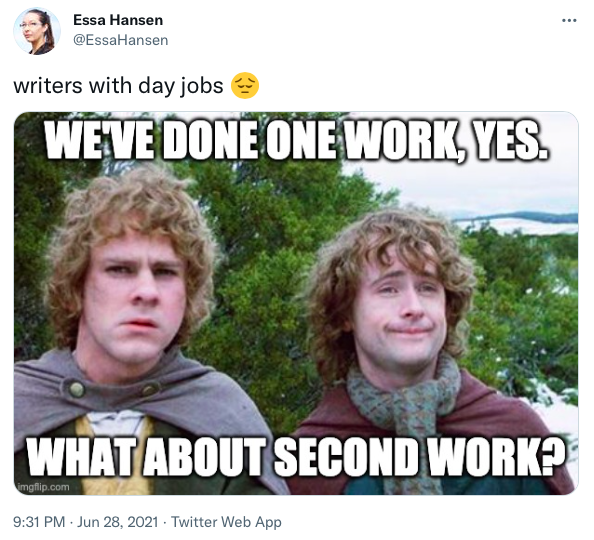Viewport: 594px width, 540px height.
Task: Click the smiling hobbit's maroon cloak
Action: pos(504,417)
